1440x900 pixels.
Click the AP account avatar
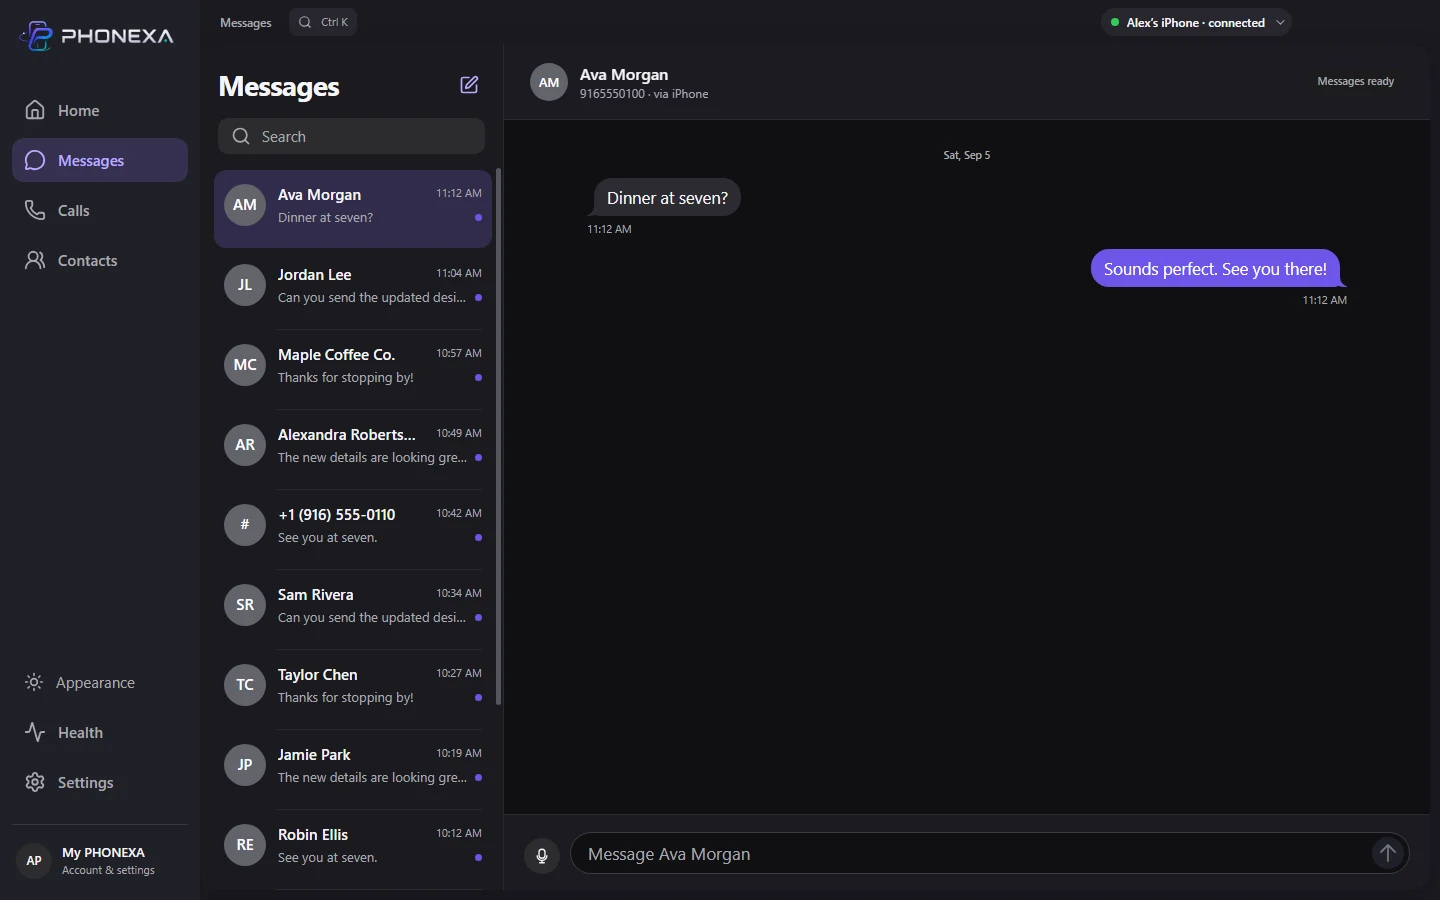pos(34,860)
